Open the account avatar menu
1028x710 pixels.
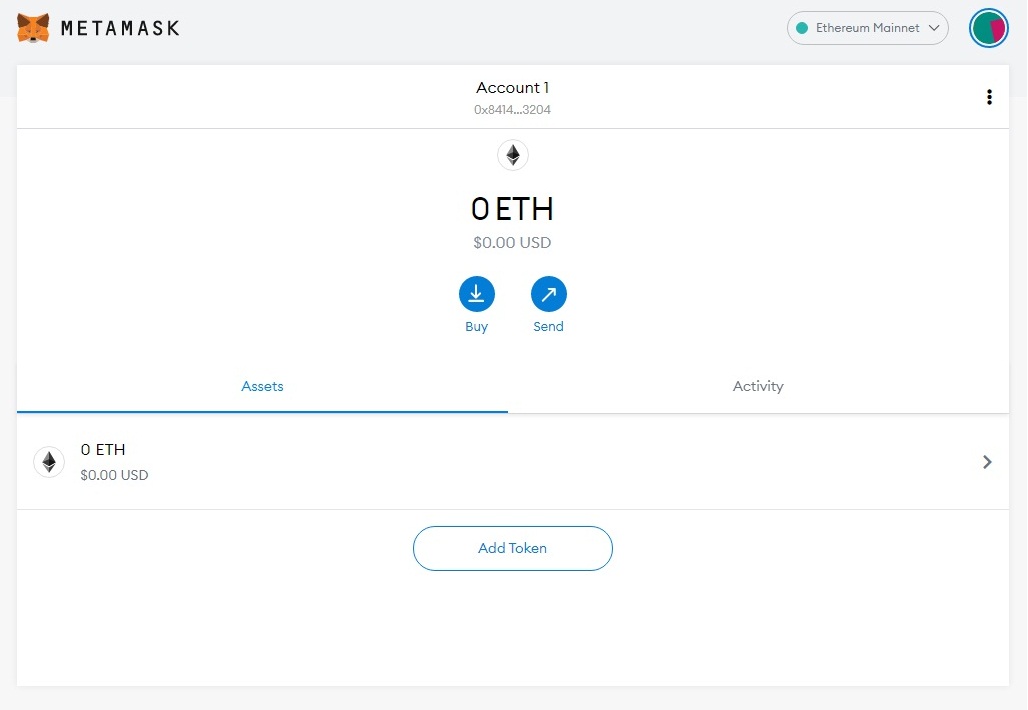click(x=989, y=28)
